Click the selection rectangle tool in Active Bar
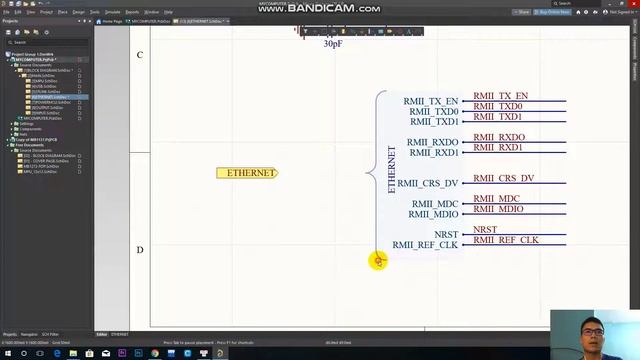This screenshot has height=360, width=640. coord(324,31)
